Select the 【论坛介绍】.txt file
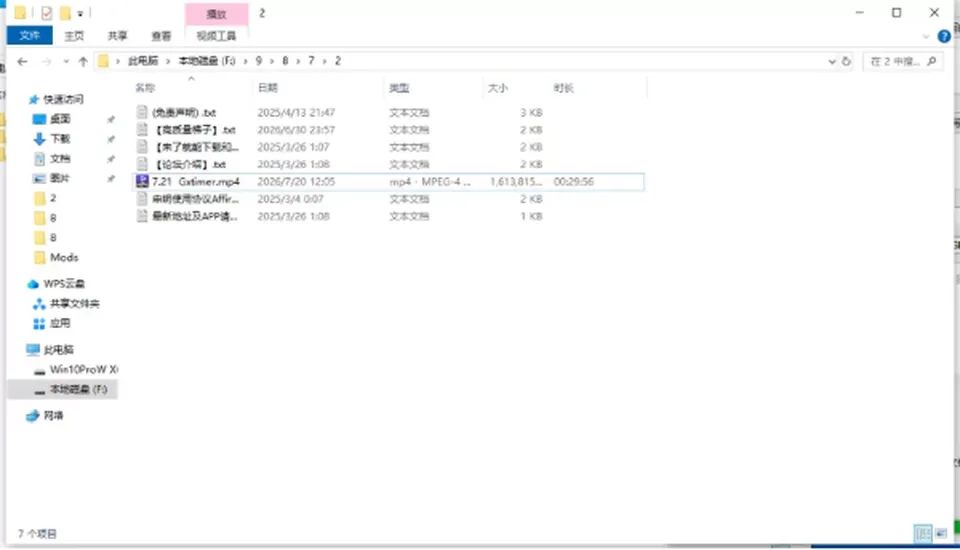The width and height of the screenshot is (960, 550). click(189, 164)
